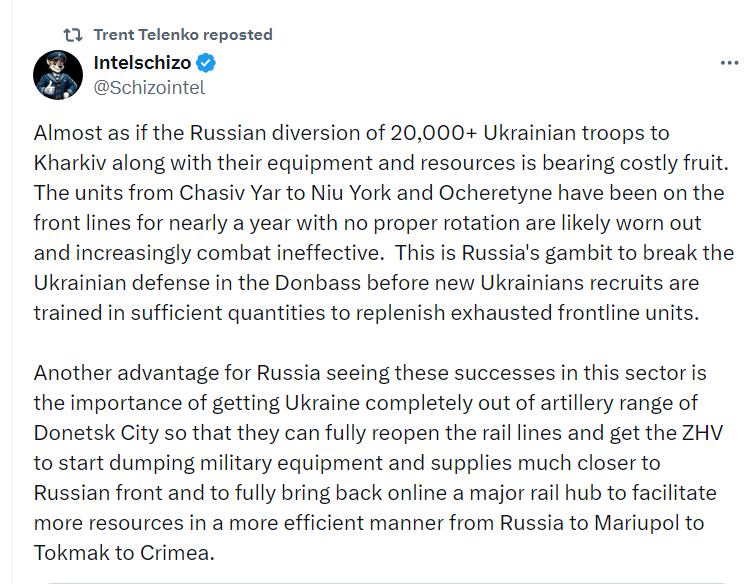Click the word Crimea ending the post
This screenshot has height=584, width=755.
click(177, 553)
